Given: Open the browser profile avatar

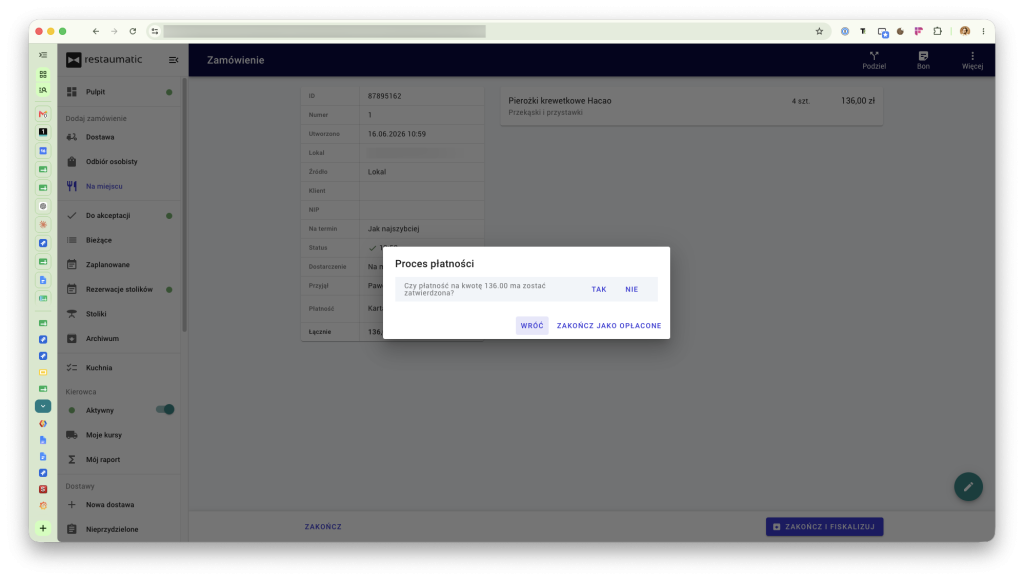Looking at the screenshot, I should tap(965, 31).
